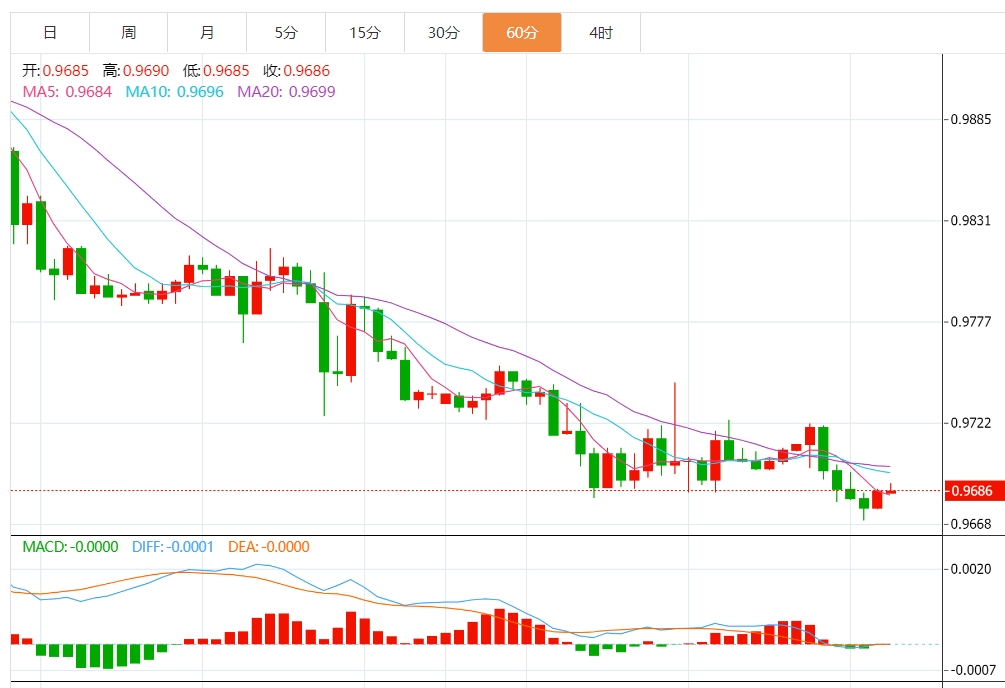Select the 周 weekly chart tab

(129, 33)
